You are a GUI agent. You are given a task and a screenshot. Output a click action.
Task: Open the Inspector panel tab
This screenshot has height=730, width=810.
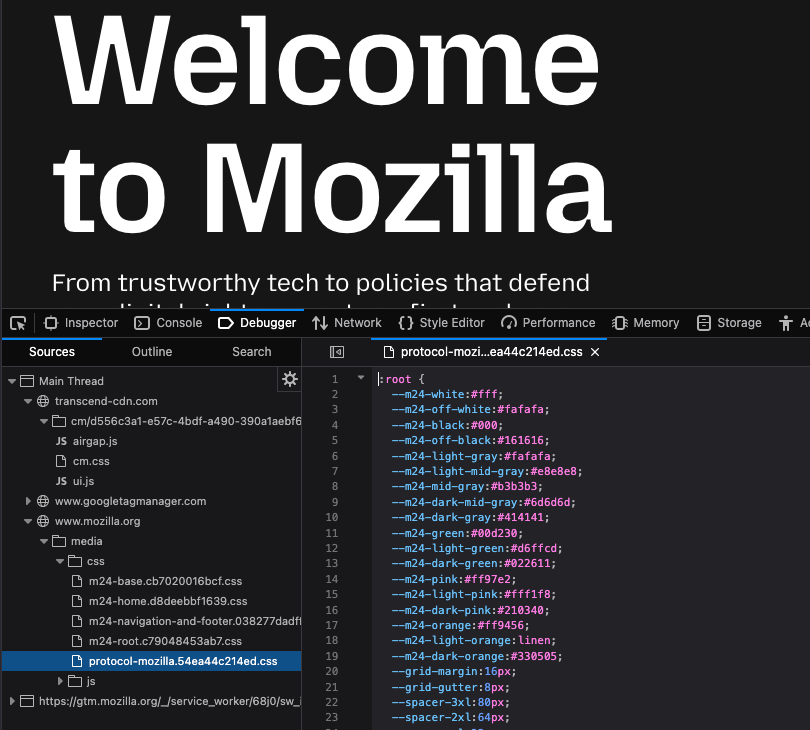pos(81,323)
